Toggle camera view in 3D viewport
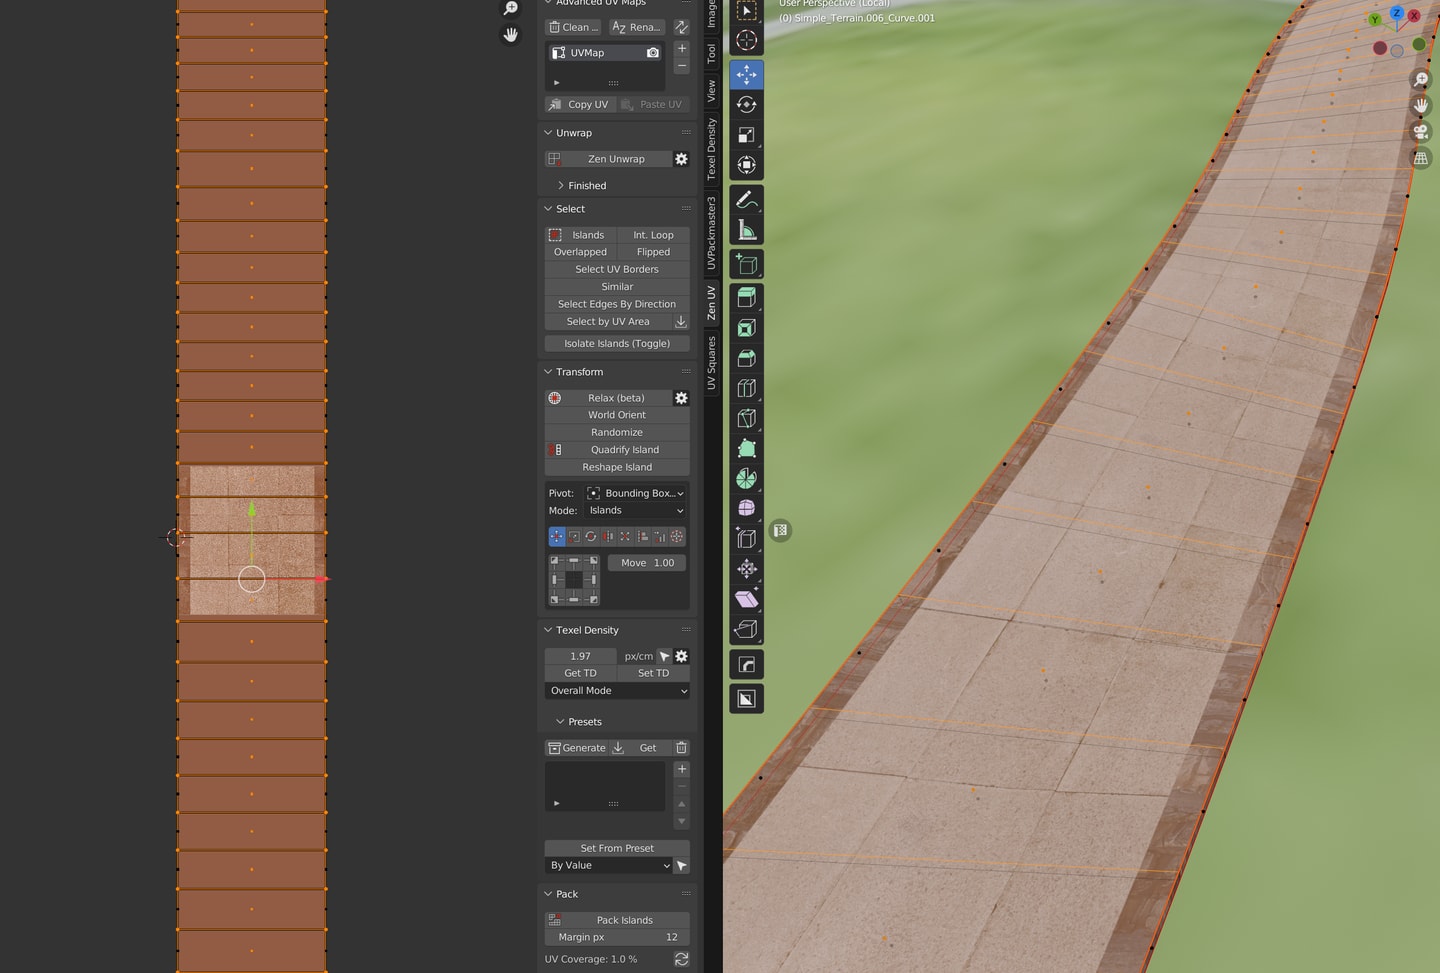Viewport: 1440px width, 973px height. pos(1420,131)
